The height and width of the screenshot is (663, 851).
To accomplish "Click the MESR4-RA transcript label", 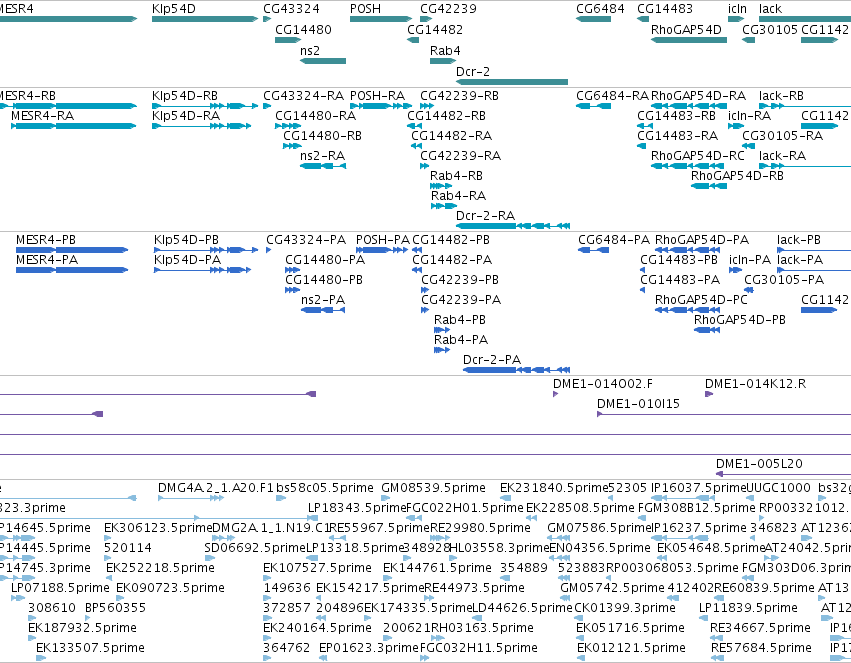I will tap(42, 116).
